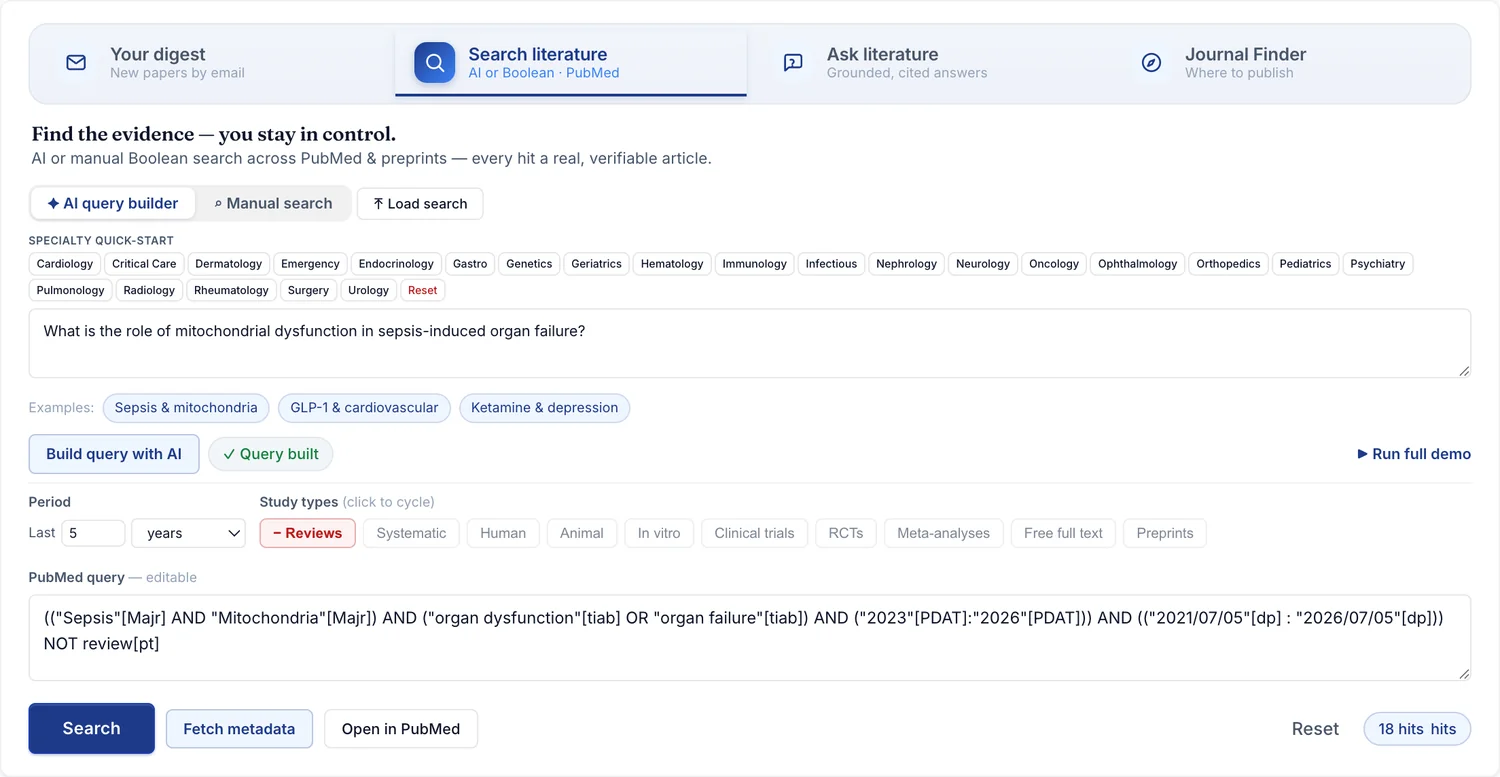
Task: Select the Psychiatry specialty chip
Action: [1377, 264]
